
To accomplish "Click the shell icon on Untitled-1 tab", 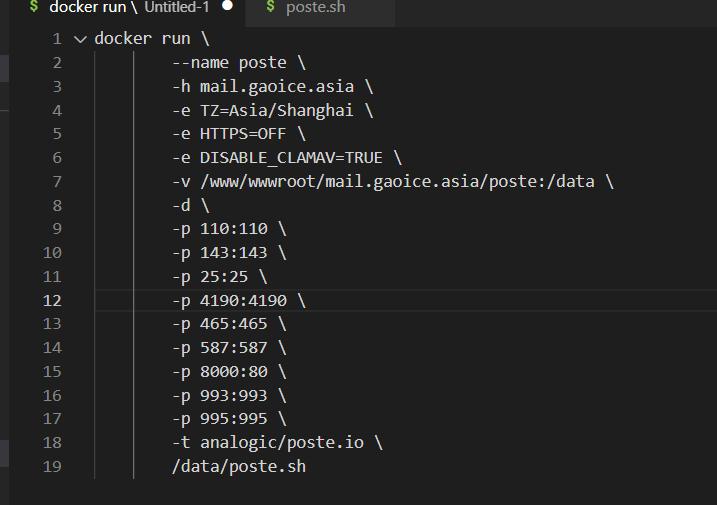I will [x=33, y=7].
